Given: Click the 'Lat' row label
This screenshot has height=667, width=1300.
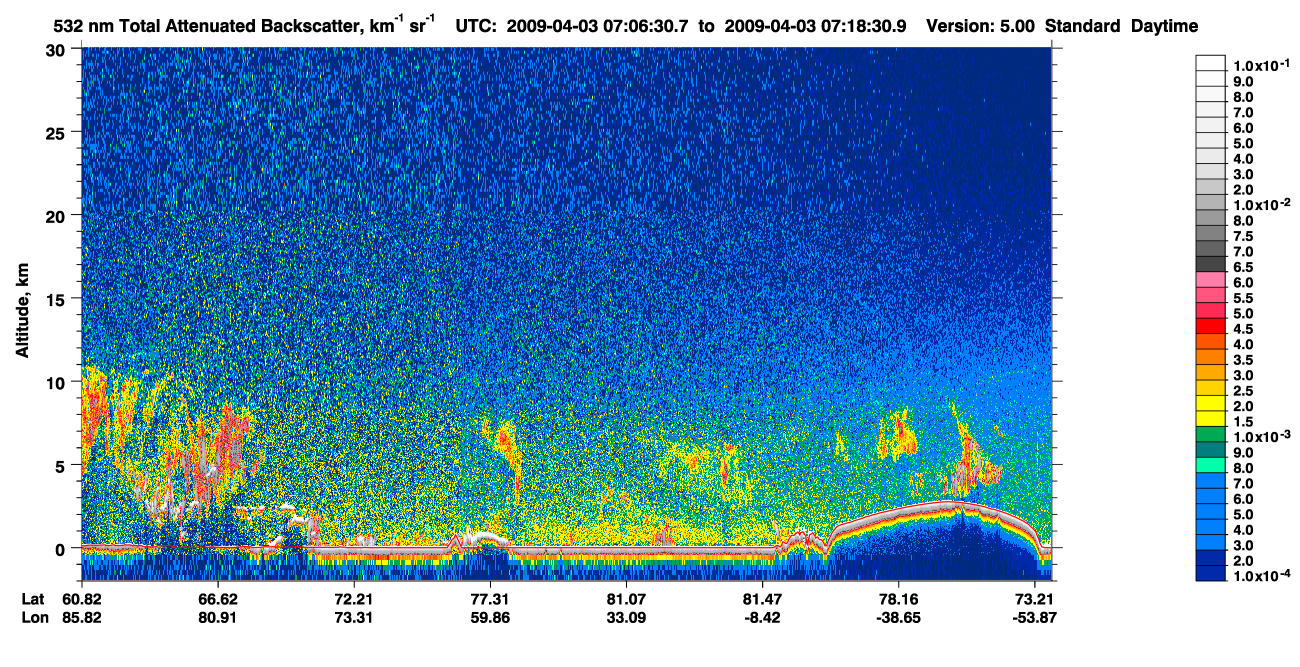Looking at the screenshot, I should tap(33, 599).
